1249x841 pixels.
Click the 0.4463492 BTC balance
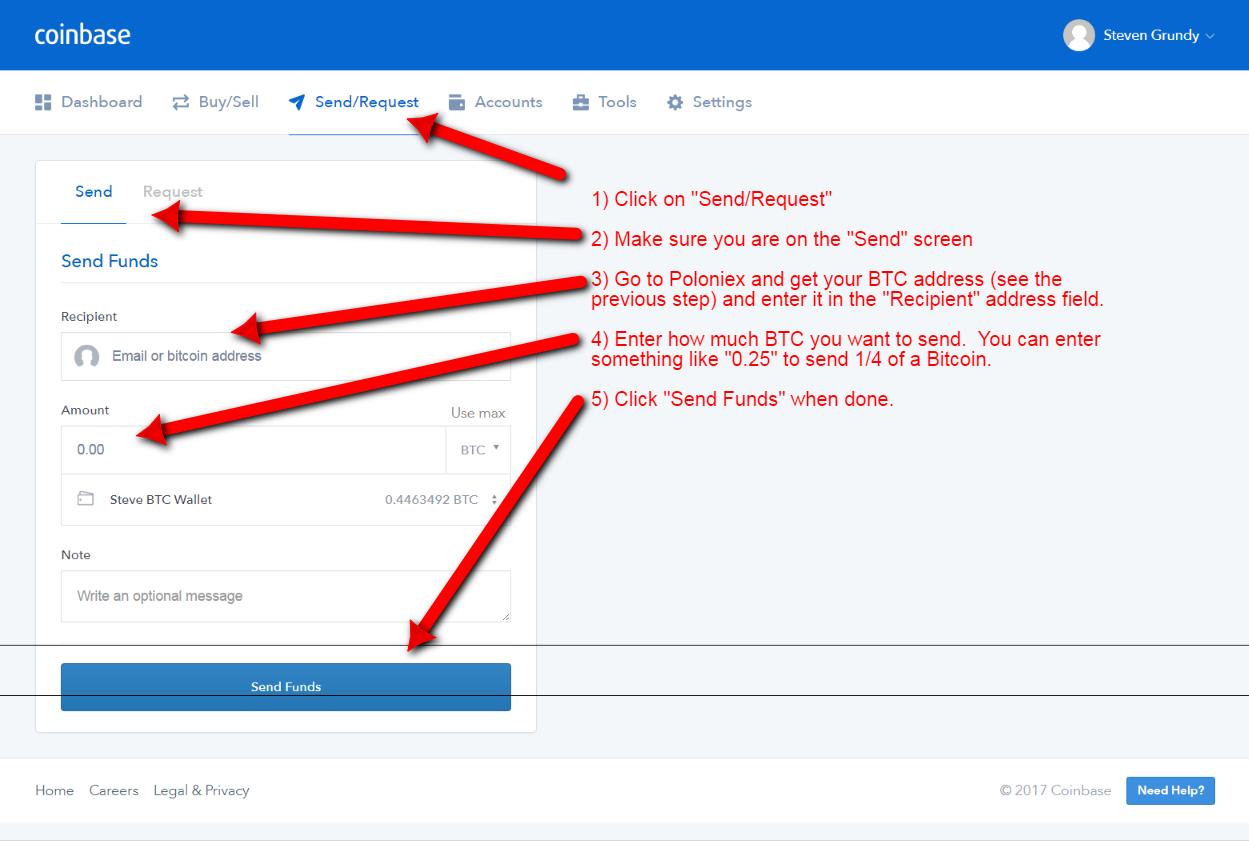(x=431, y=499)
